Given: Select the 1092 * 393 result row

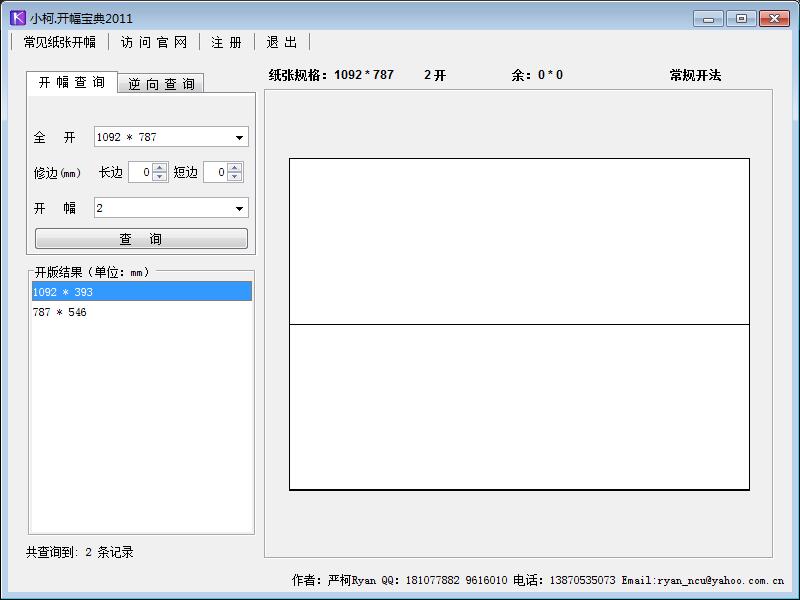Looking at the screenshot, I should pyautogui.click(x=141, y=291).
